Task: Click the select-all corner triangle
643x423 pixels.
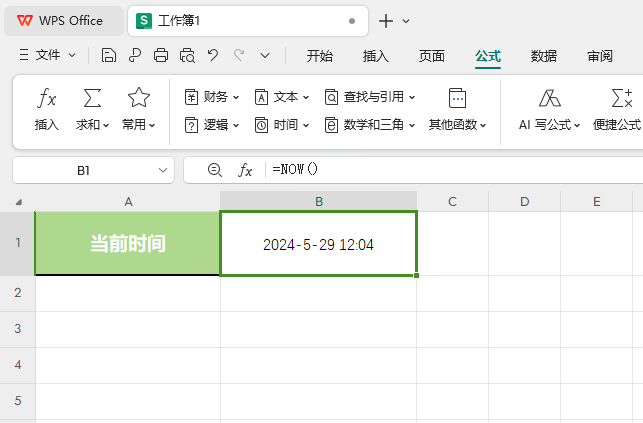Action: pyautogui.click(x=18, y=202)
